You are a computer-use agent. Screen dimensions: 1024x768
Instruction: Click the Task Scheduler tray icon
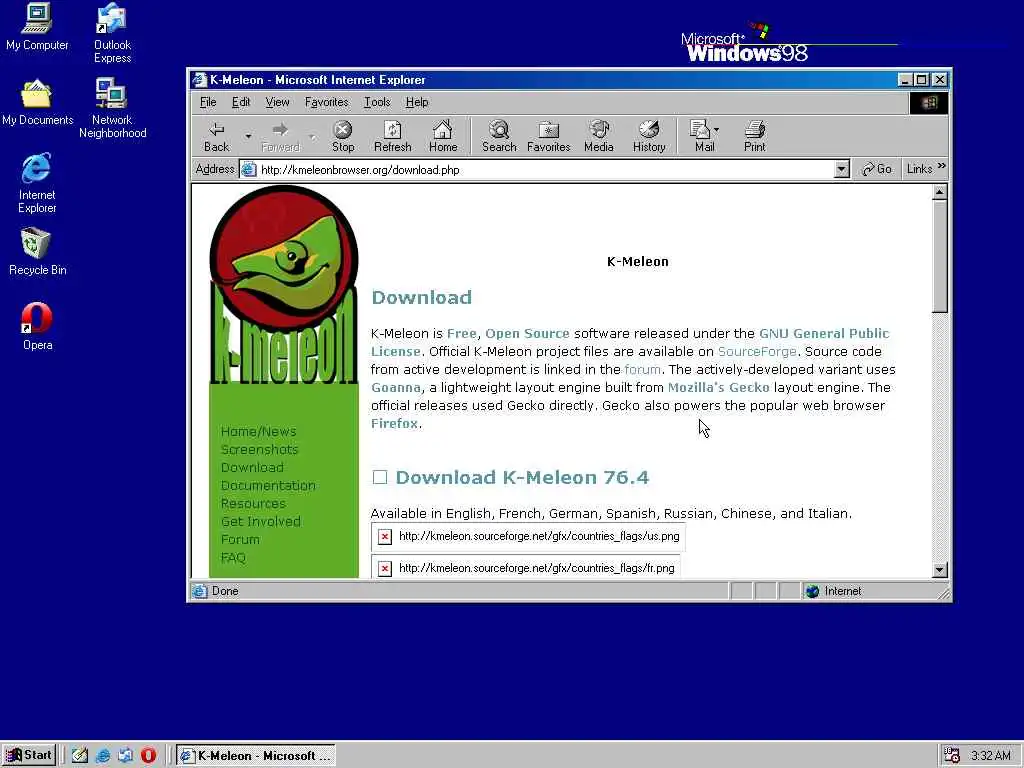(x=952, y=756)
